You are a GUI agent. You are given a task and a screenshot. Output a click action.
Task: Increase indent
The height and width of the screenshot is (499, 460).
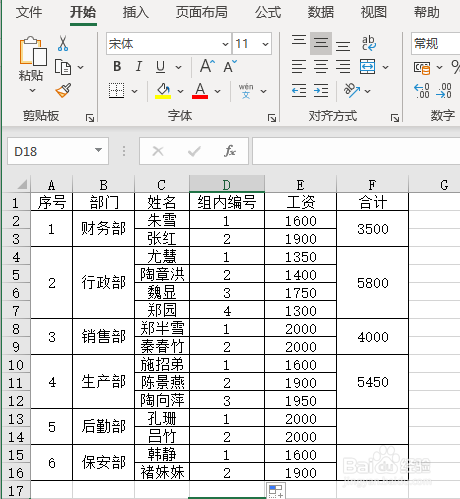click(321, 91)
